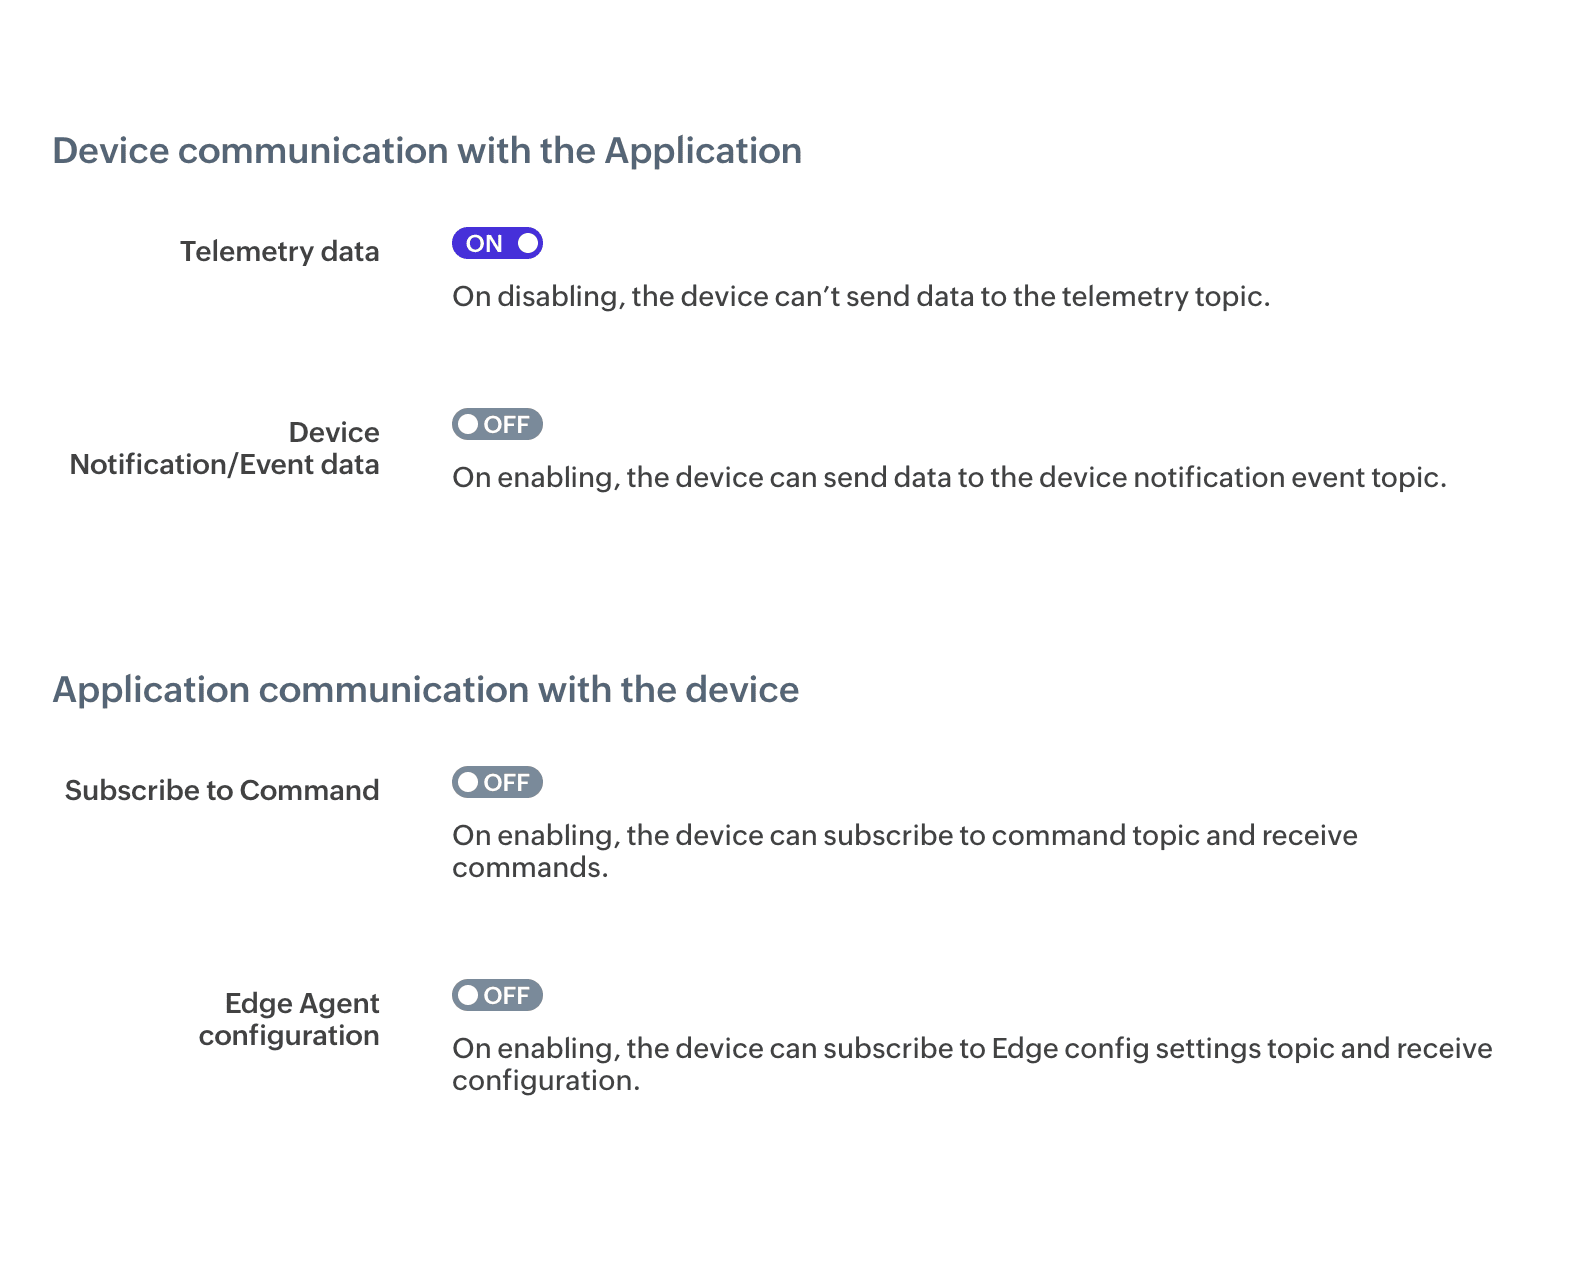Click the Subscribe to Command label
Image resolution: width=1588 pixels, height=1268 pixels.
pyautogui.click(x=221, y=790)
